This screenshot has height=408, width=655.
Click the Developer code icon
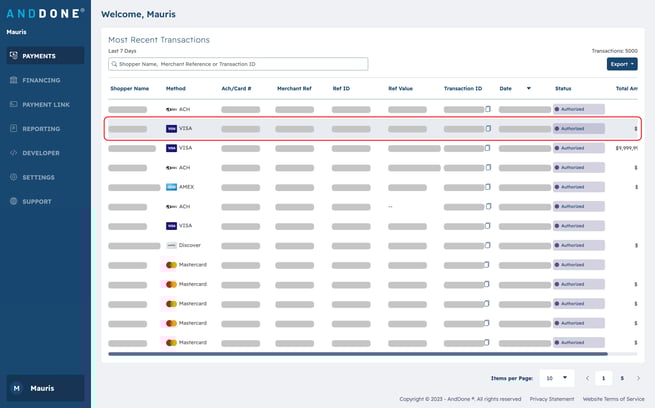click(13, 153)
